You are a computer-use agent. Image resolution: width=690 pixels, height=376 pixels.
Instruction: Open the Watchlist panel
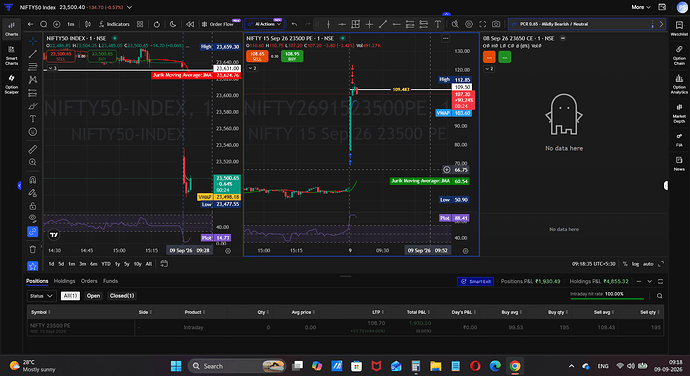(679, 28)
